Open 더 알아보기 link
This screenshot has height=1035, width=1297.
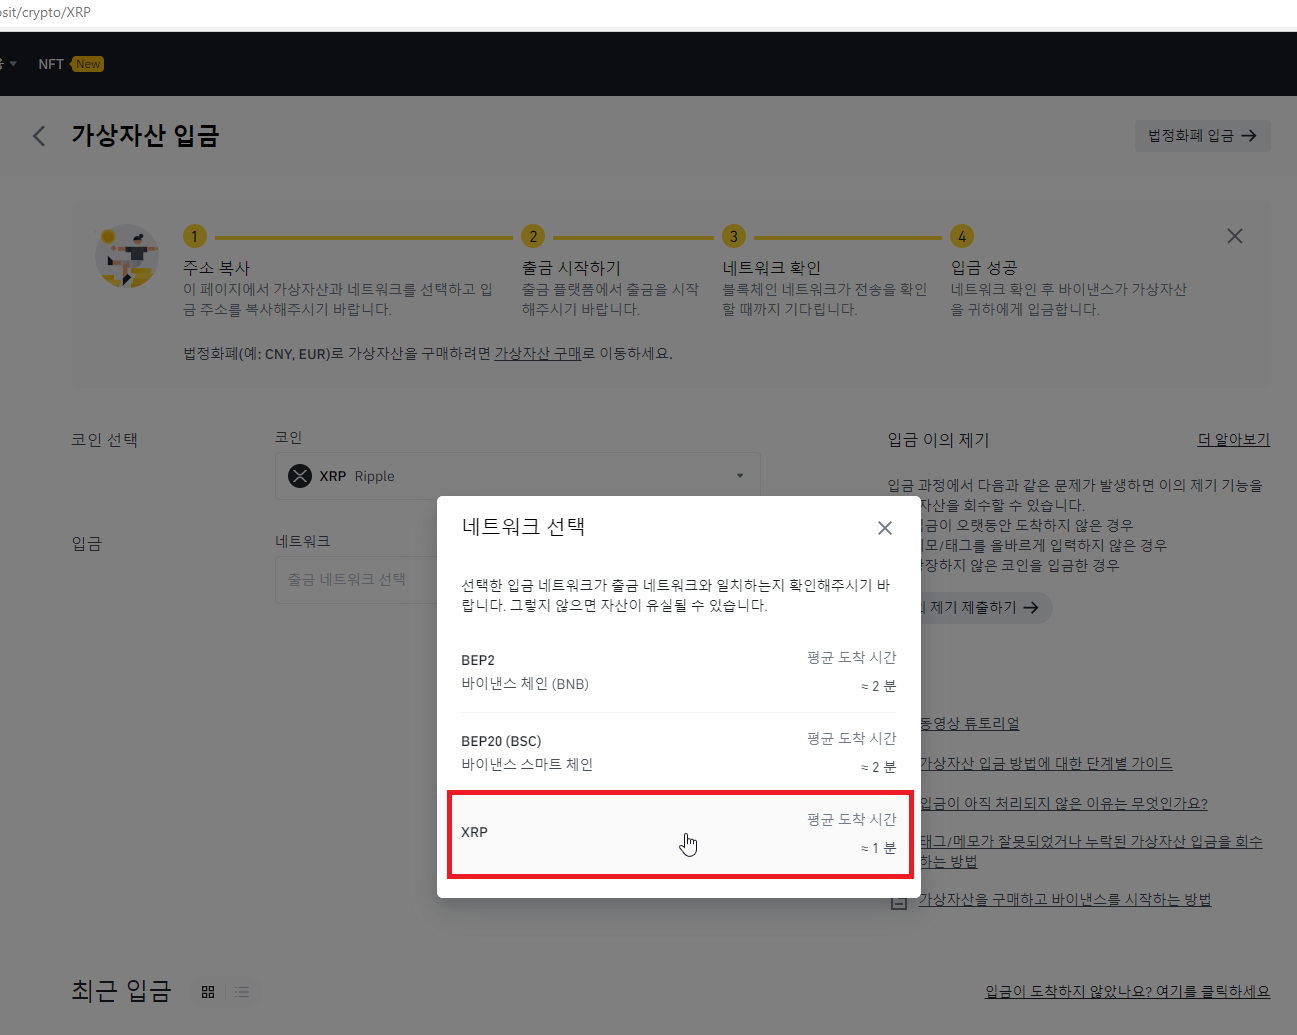[1234, 440]
